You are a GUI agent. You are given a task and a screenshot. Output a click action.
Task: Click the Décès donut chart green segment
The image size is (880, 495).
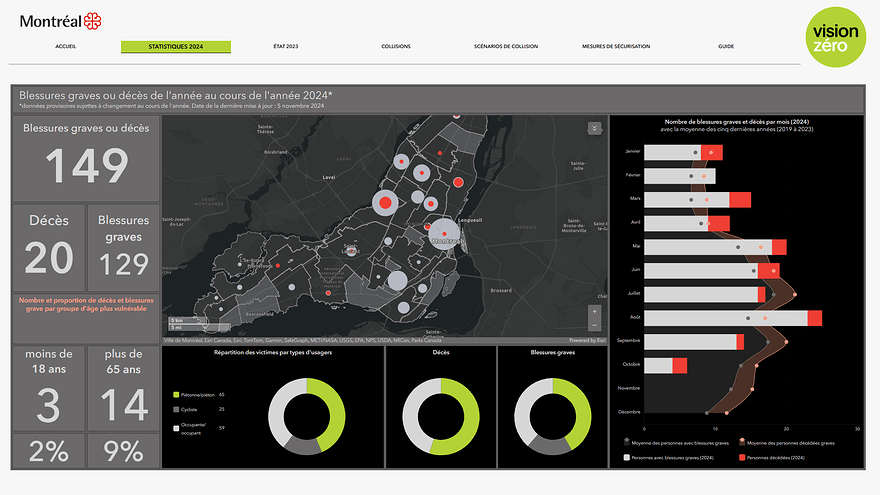[x=470, y=418]
